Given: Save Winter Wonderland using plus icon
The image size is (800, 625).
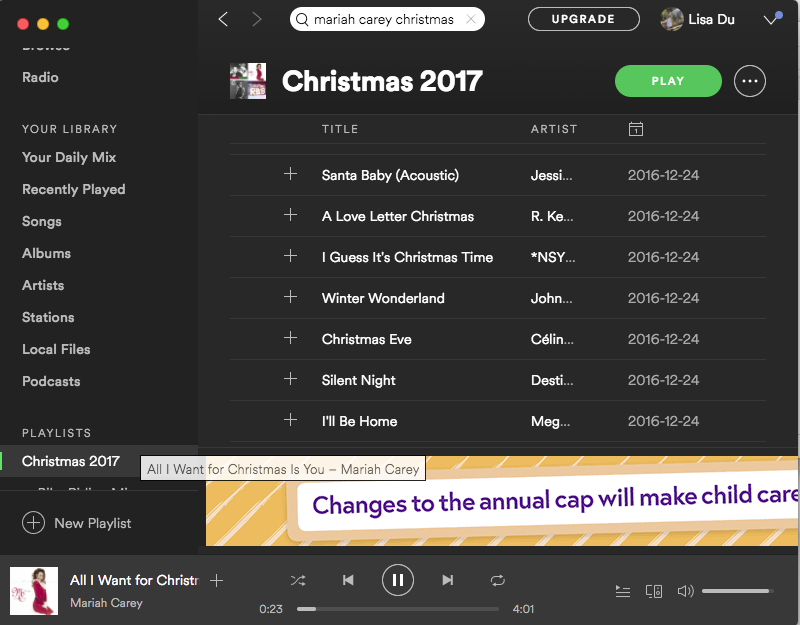Looking at the screenshot, I should tap(290, 296).
